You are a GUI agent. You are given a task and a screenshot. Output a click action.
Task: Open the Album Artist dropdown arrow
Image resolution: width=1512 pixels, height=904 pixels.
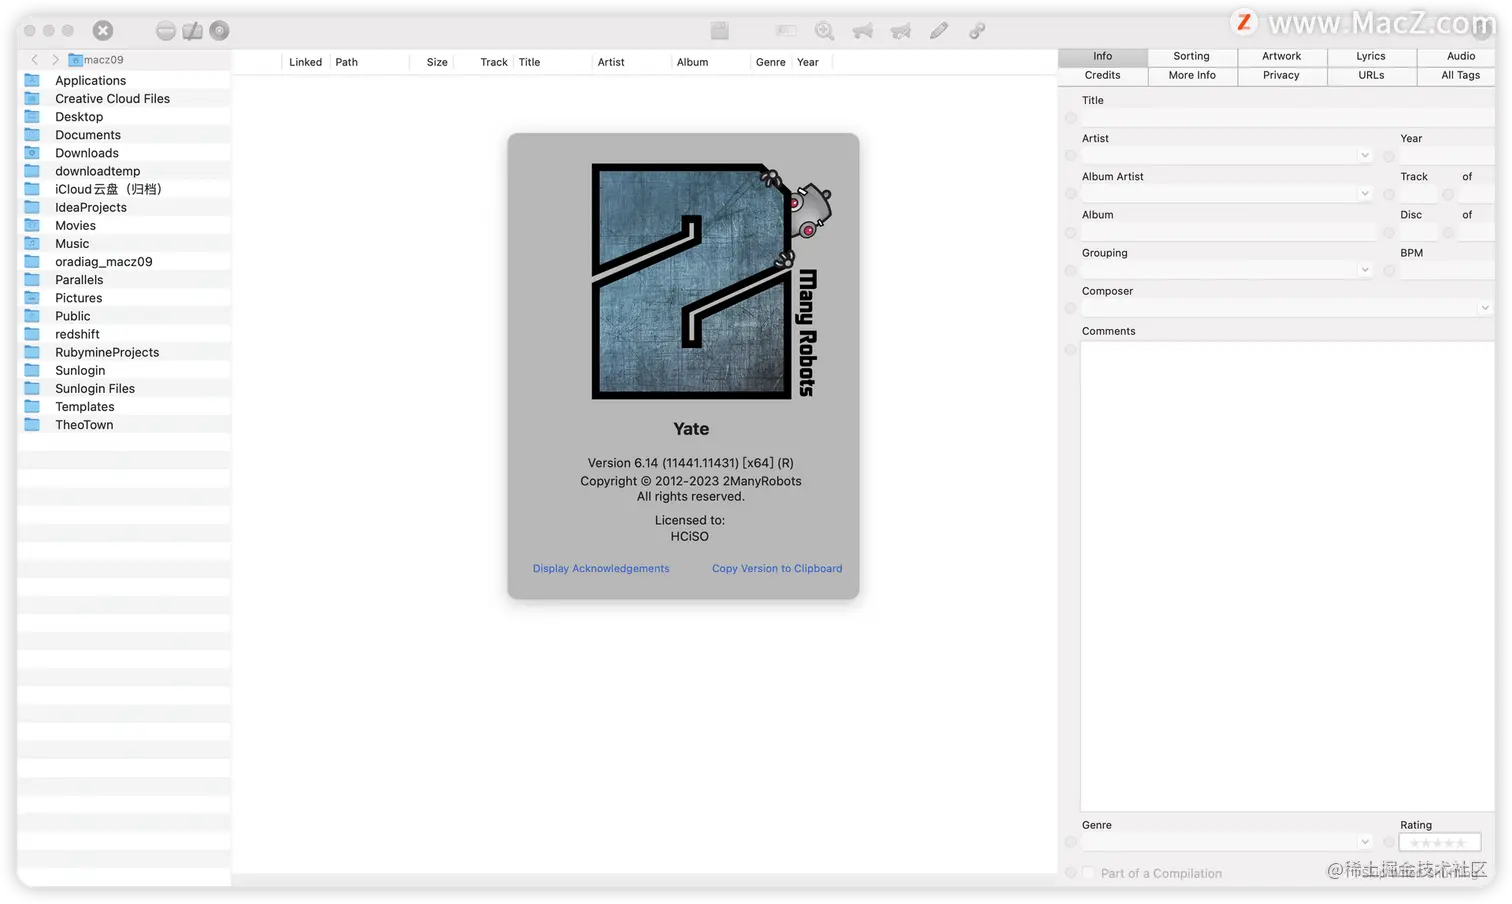click(1365, 193)
